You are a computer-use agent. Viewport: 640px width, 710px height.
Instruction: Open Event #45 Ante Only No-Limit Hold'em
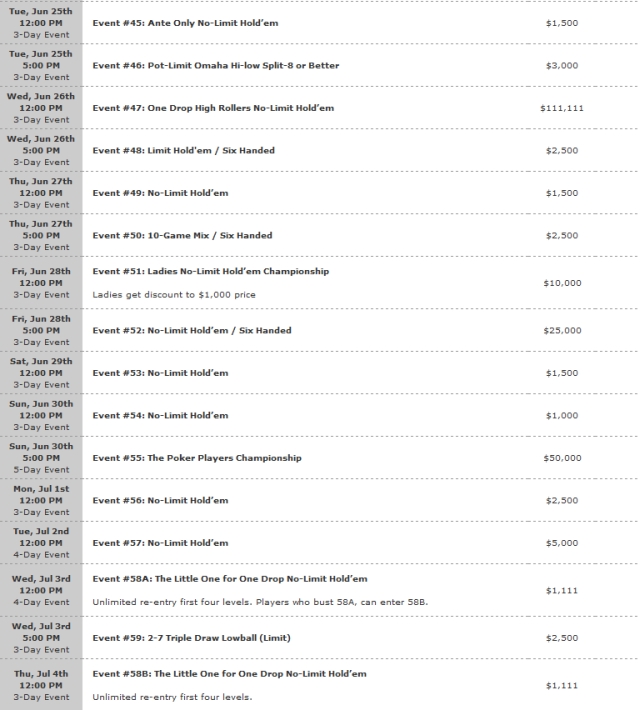pyautogui.click(x=185, y=23)
